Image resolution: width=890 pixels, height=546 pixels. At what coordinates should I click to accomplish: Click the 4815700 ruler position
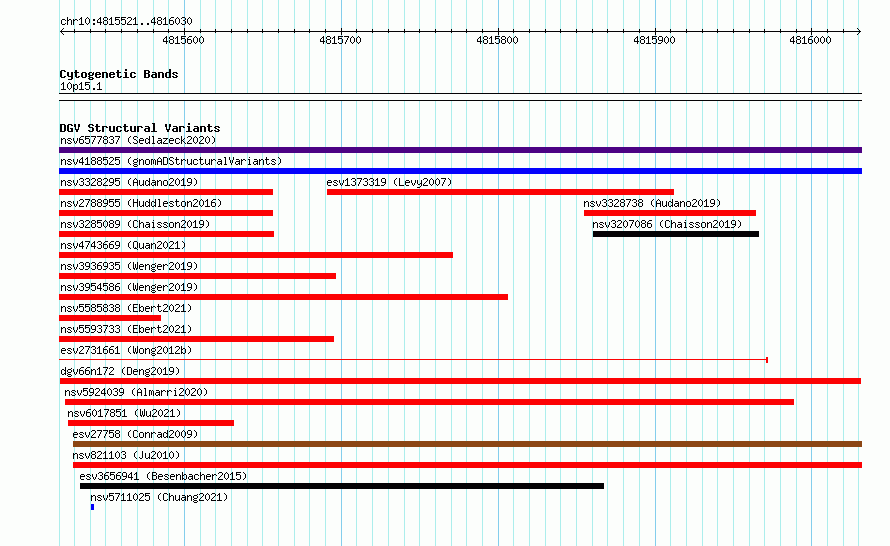pos(341,40)
